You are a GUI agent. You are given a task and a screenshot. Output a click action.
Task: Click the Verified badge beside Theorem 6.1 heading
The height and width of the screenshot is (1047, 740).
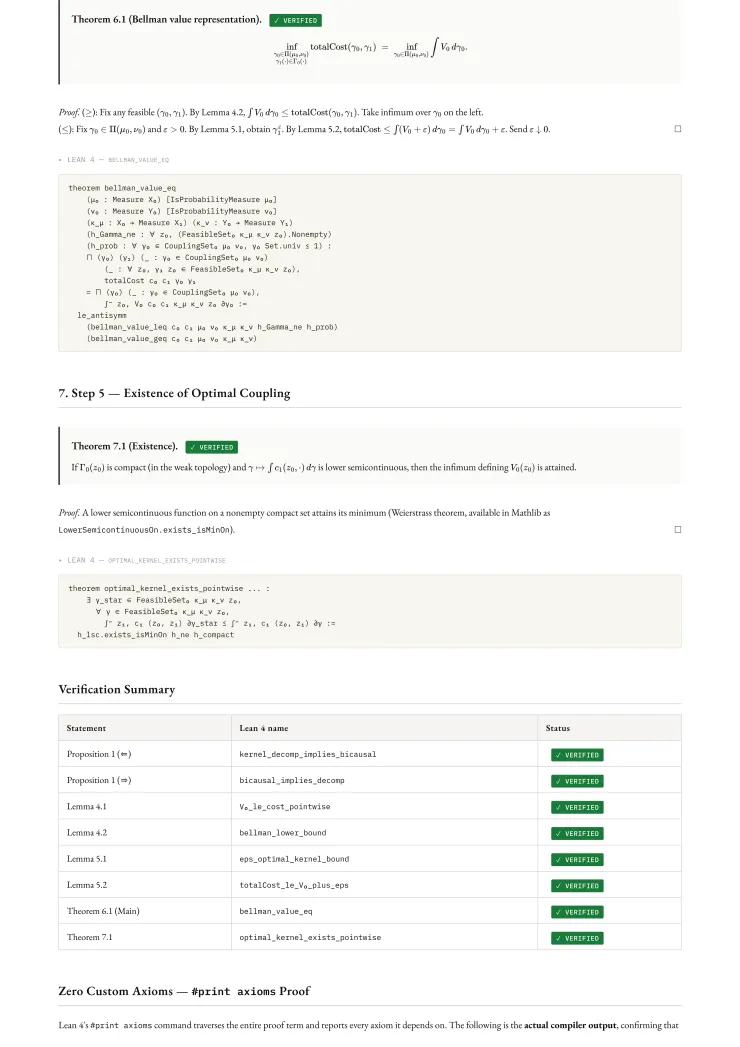coord(296,20)
